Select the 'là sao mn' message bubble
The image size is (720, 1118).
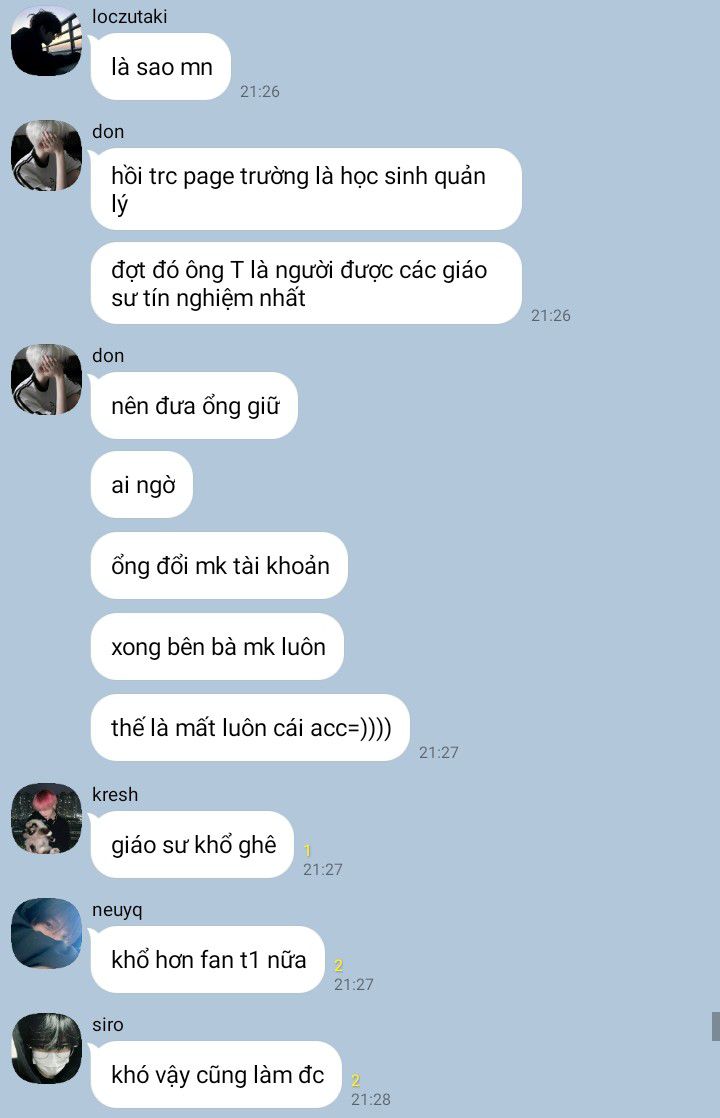pos(160,67)
